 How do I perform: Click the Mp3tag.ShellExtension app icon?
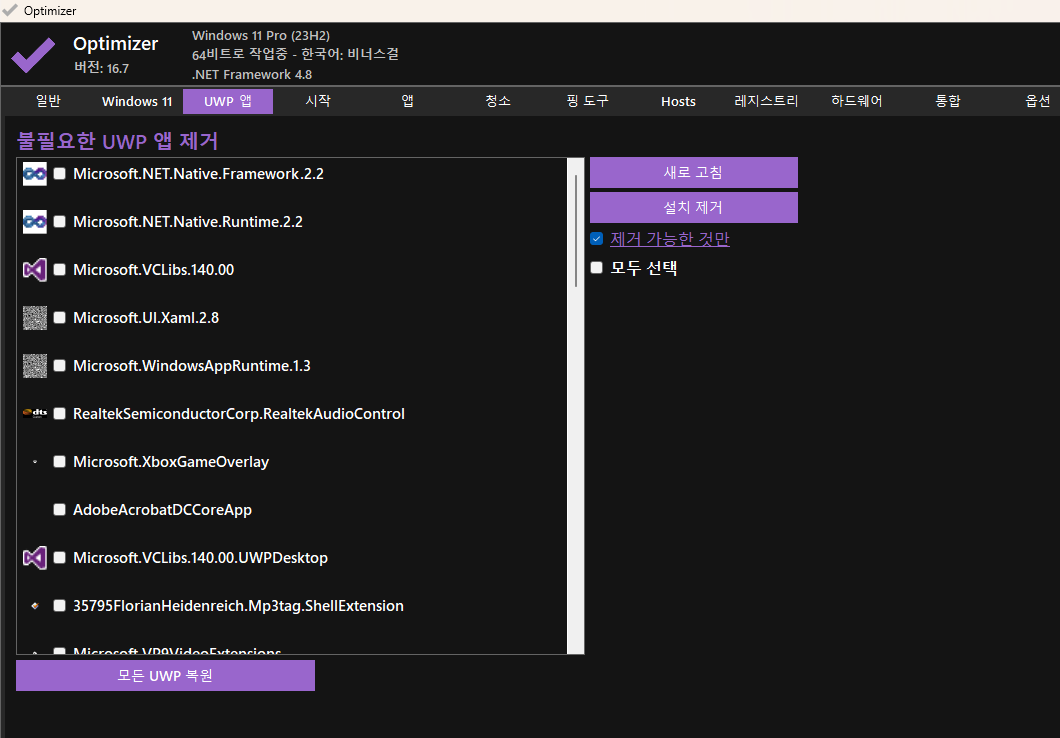(35, 606)
